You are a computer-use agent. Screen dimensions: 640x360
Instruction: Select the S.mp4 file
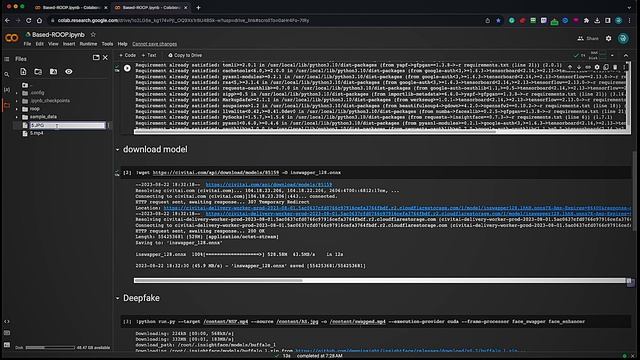pos(37,133)
